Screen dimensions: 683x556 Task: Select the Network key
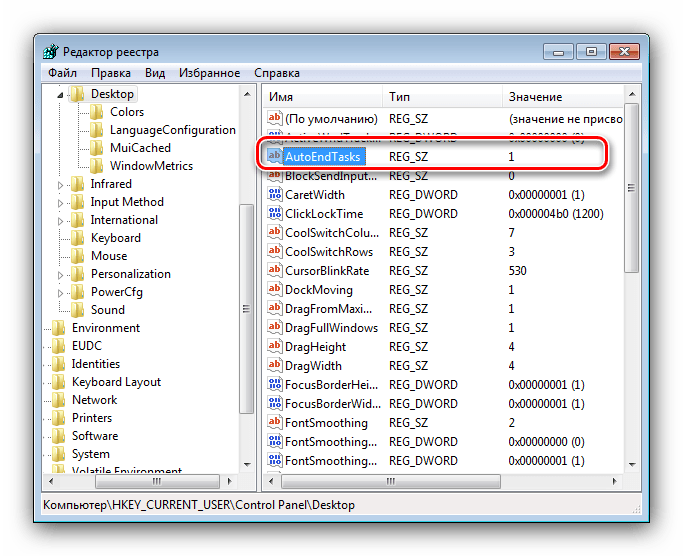[x=95, y=400]
